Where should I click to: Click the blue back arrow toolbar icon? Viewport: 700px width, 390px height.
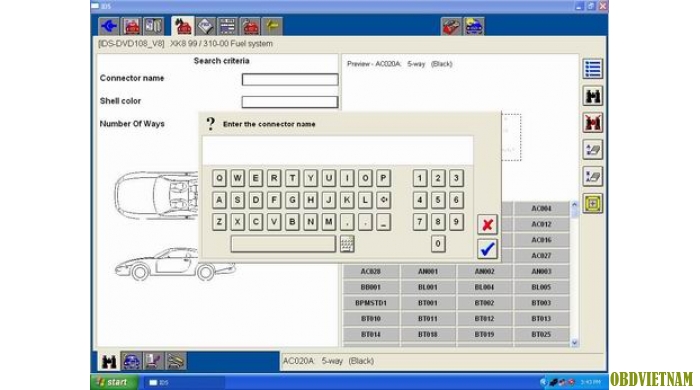click(x=108, y=26)
